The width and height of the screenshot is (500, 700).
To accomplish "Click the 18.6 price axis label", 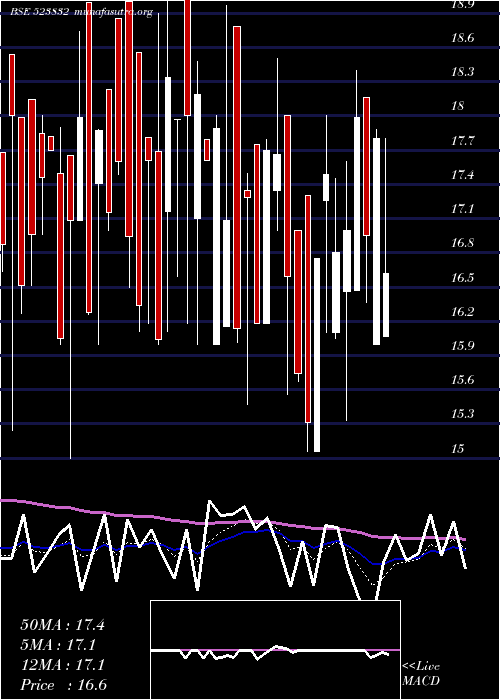I will click(x=462, y=38).
